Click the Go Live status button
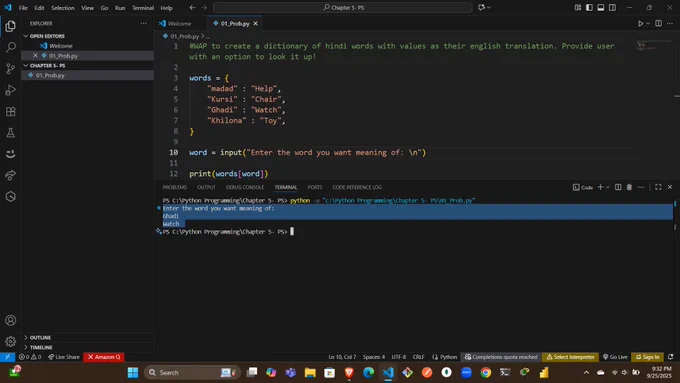680x383 pixels. [x=615, y=357]
